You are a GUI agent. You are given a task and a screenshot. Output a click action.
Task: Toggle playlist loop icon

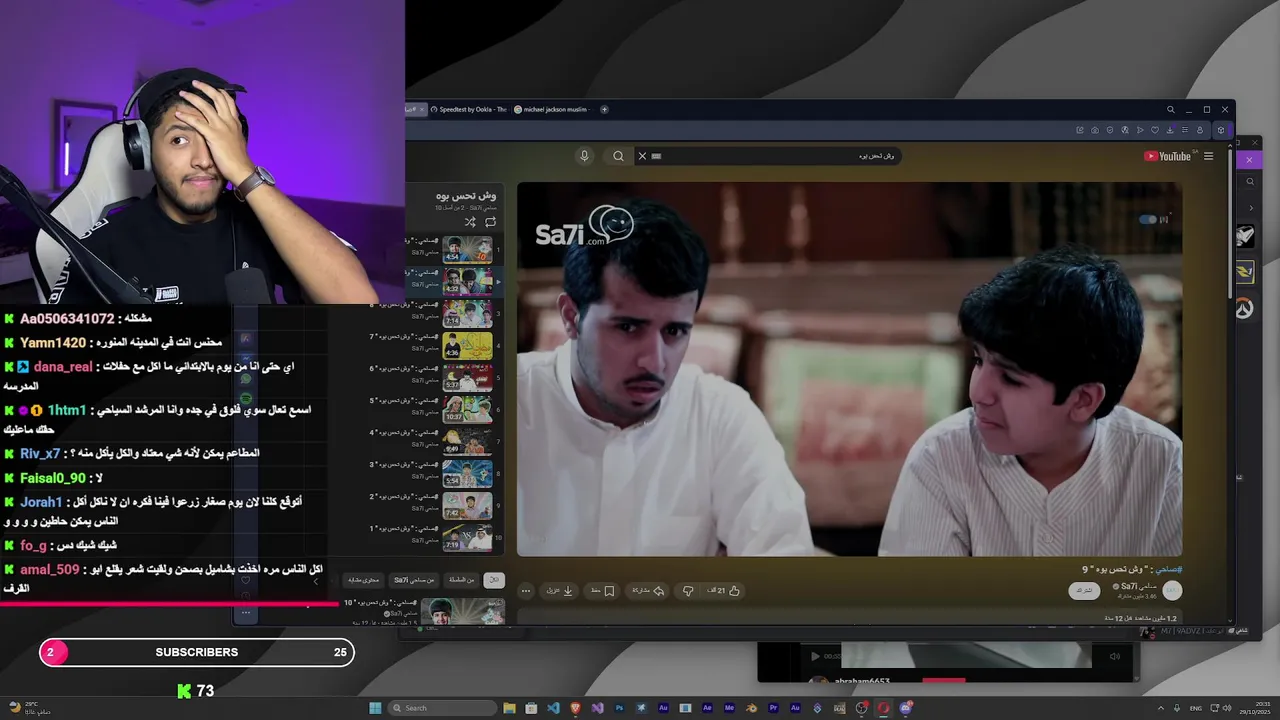click(490, 222)
